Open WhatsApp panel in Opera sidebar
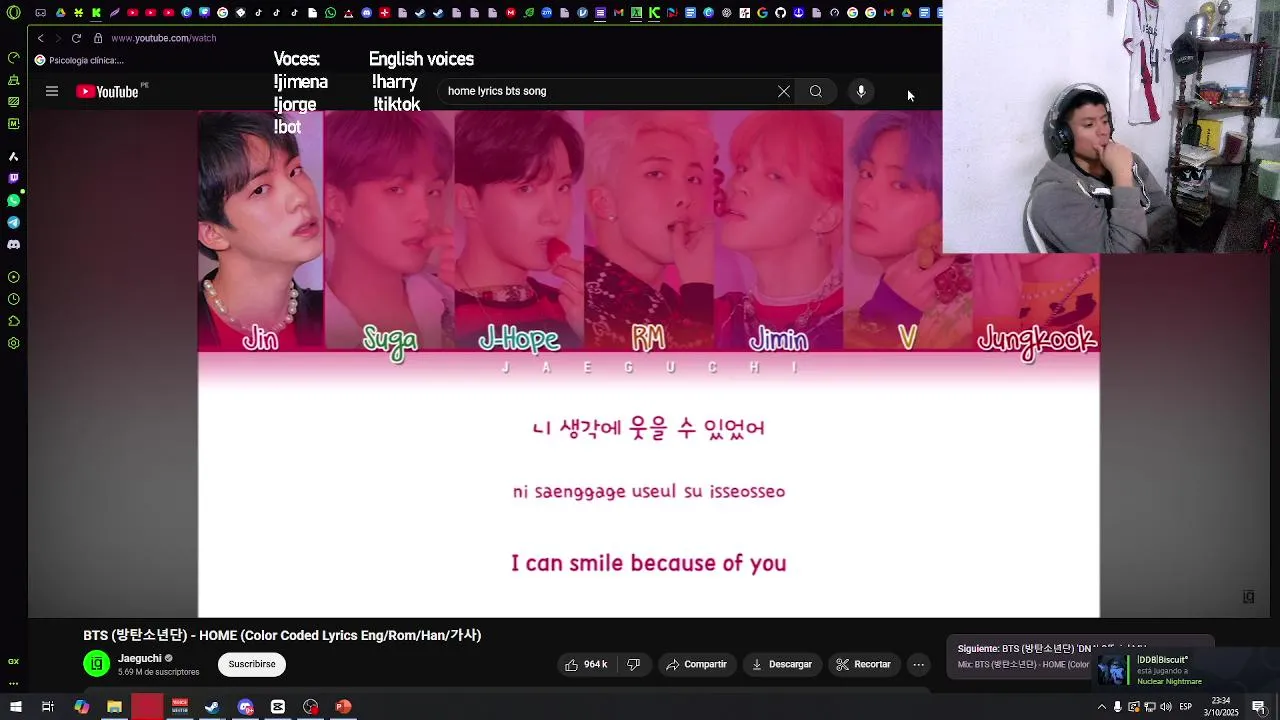The height and width of the screenshot is (720, 1280). click(14, 200)
